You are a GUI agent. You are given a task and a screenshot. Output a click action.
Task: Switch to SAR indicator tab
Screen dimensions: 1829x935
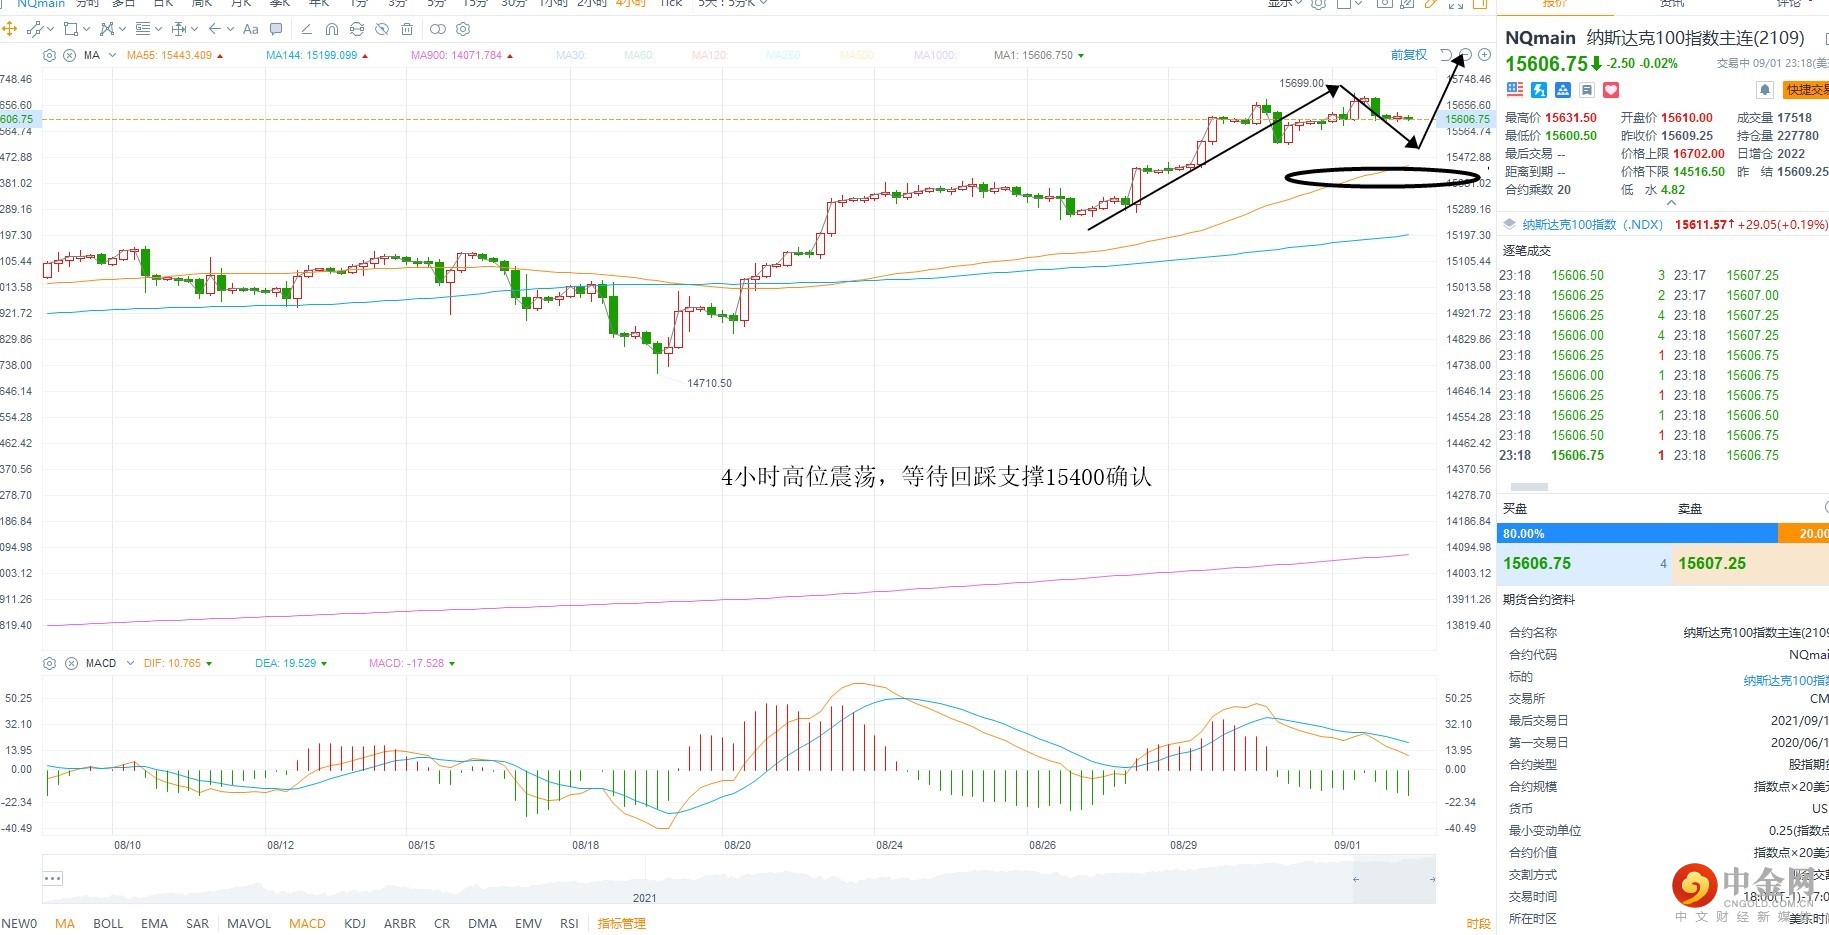pos(198,923)
